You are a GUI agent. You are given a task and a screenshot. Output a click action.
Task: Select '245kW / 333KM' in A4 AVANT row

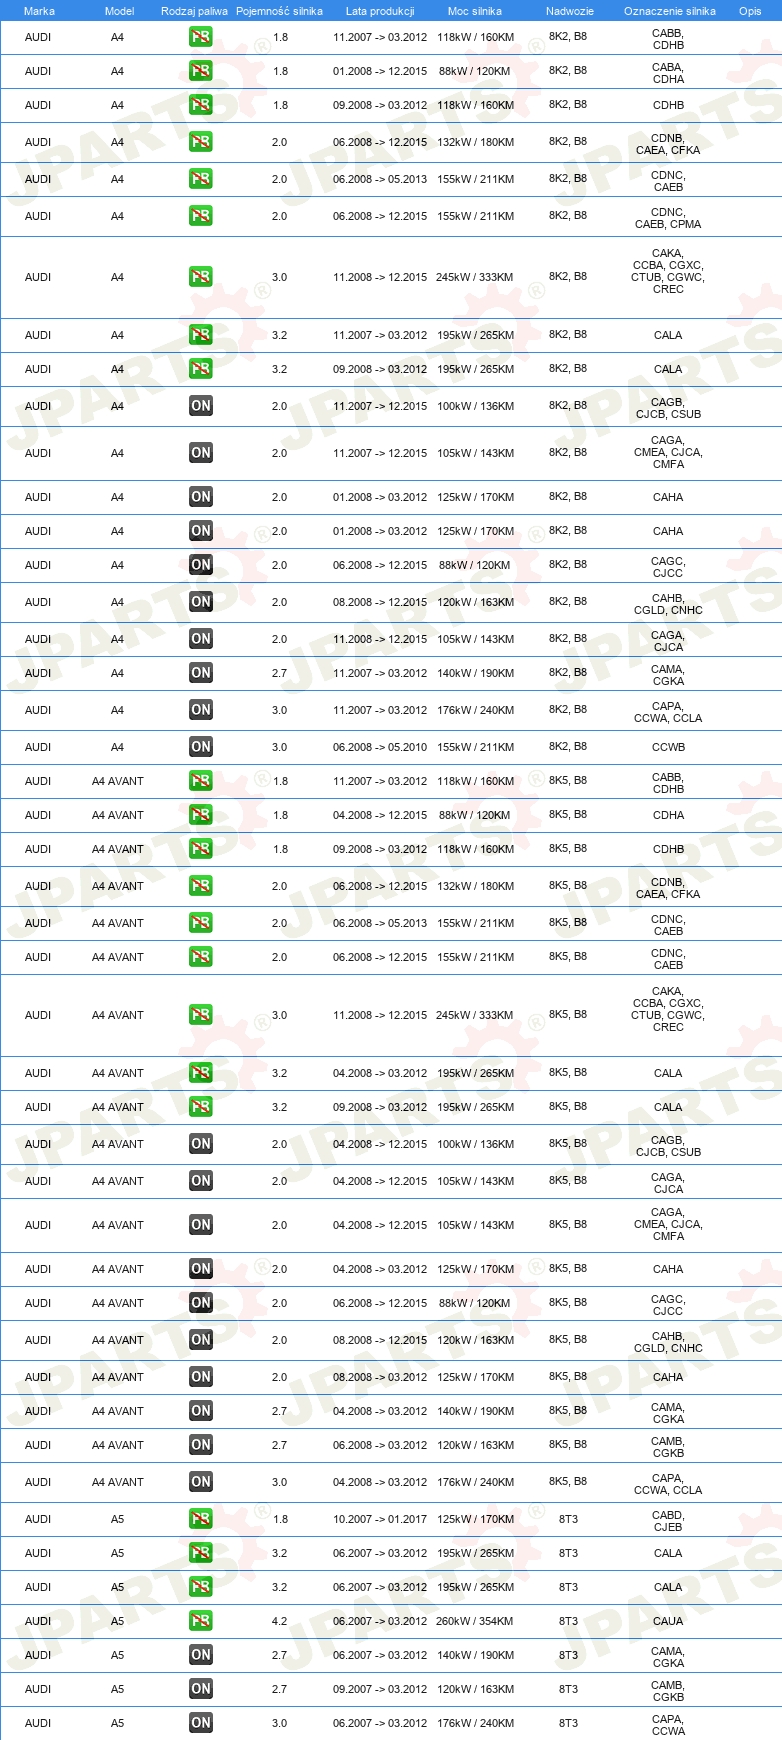tap(475, 1015)
